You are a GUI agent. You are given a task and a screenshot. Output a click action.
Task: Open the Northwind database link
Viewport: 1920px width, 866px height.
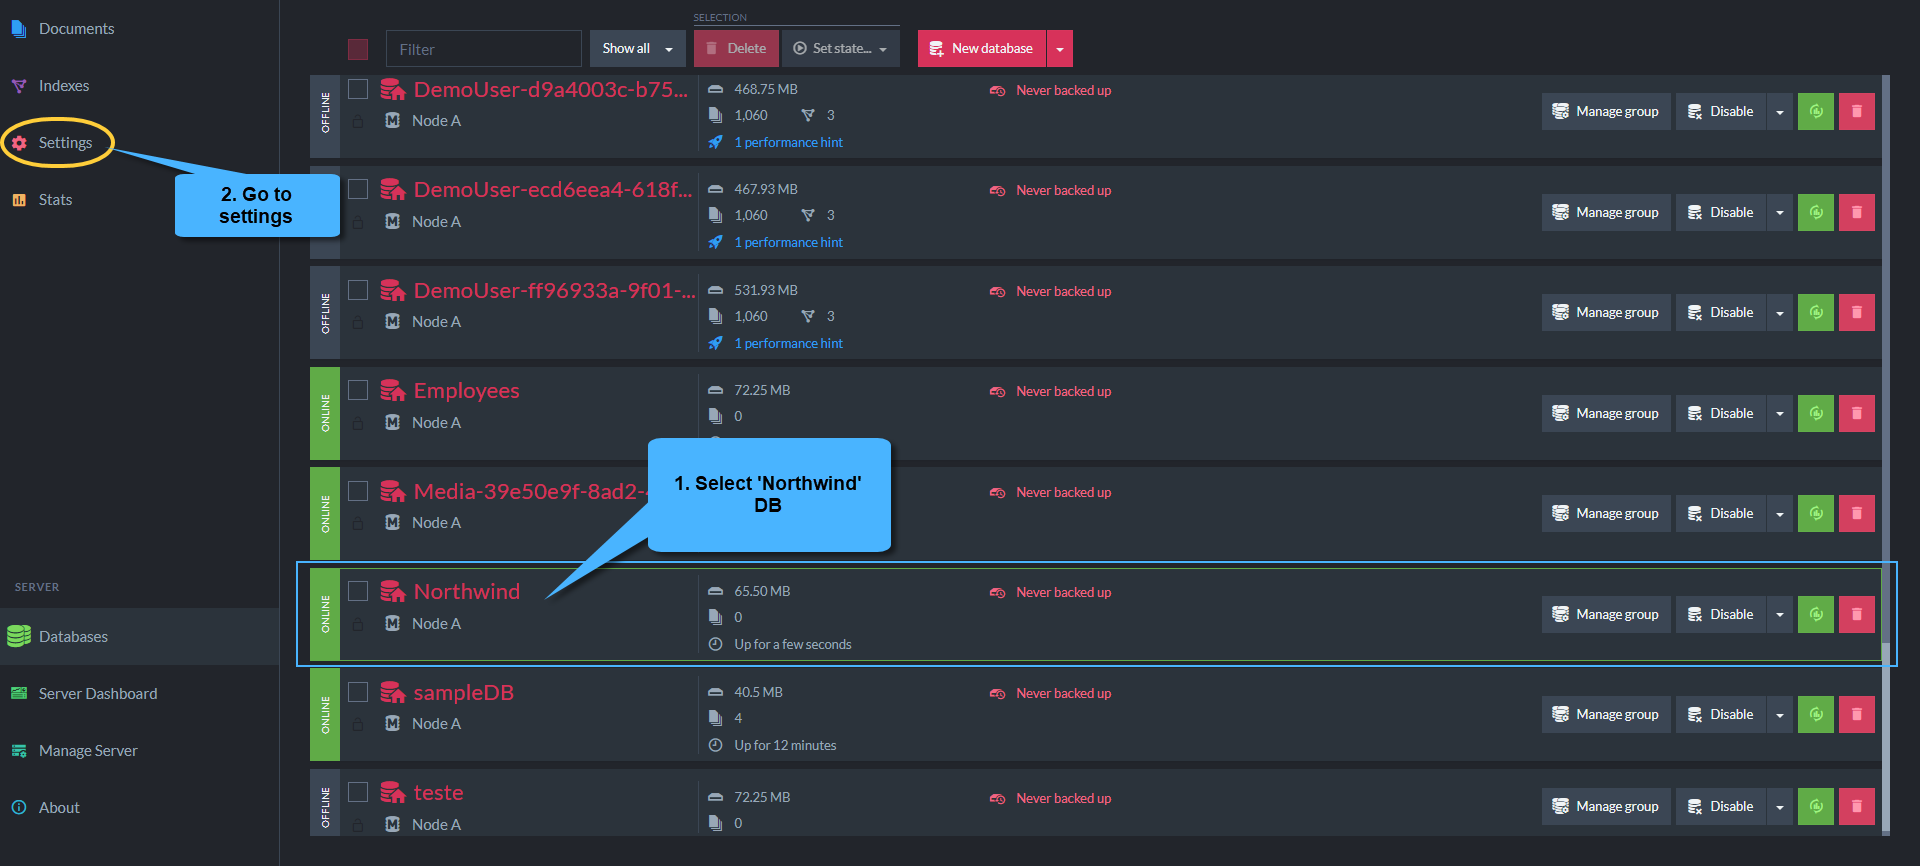[x=467, y=591]
